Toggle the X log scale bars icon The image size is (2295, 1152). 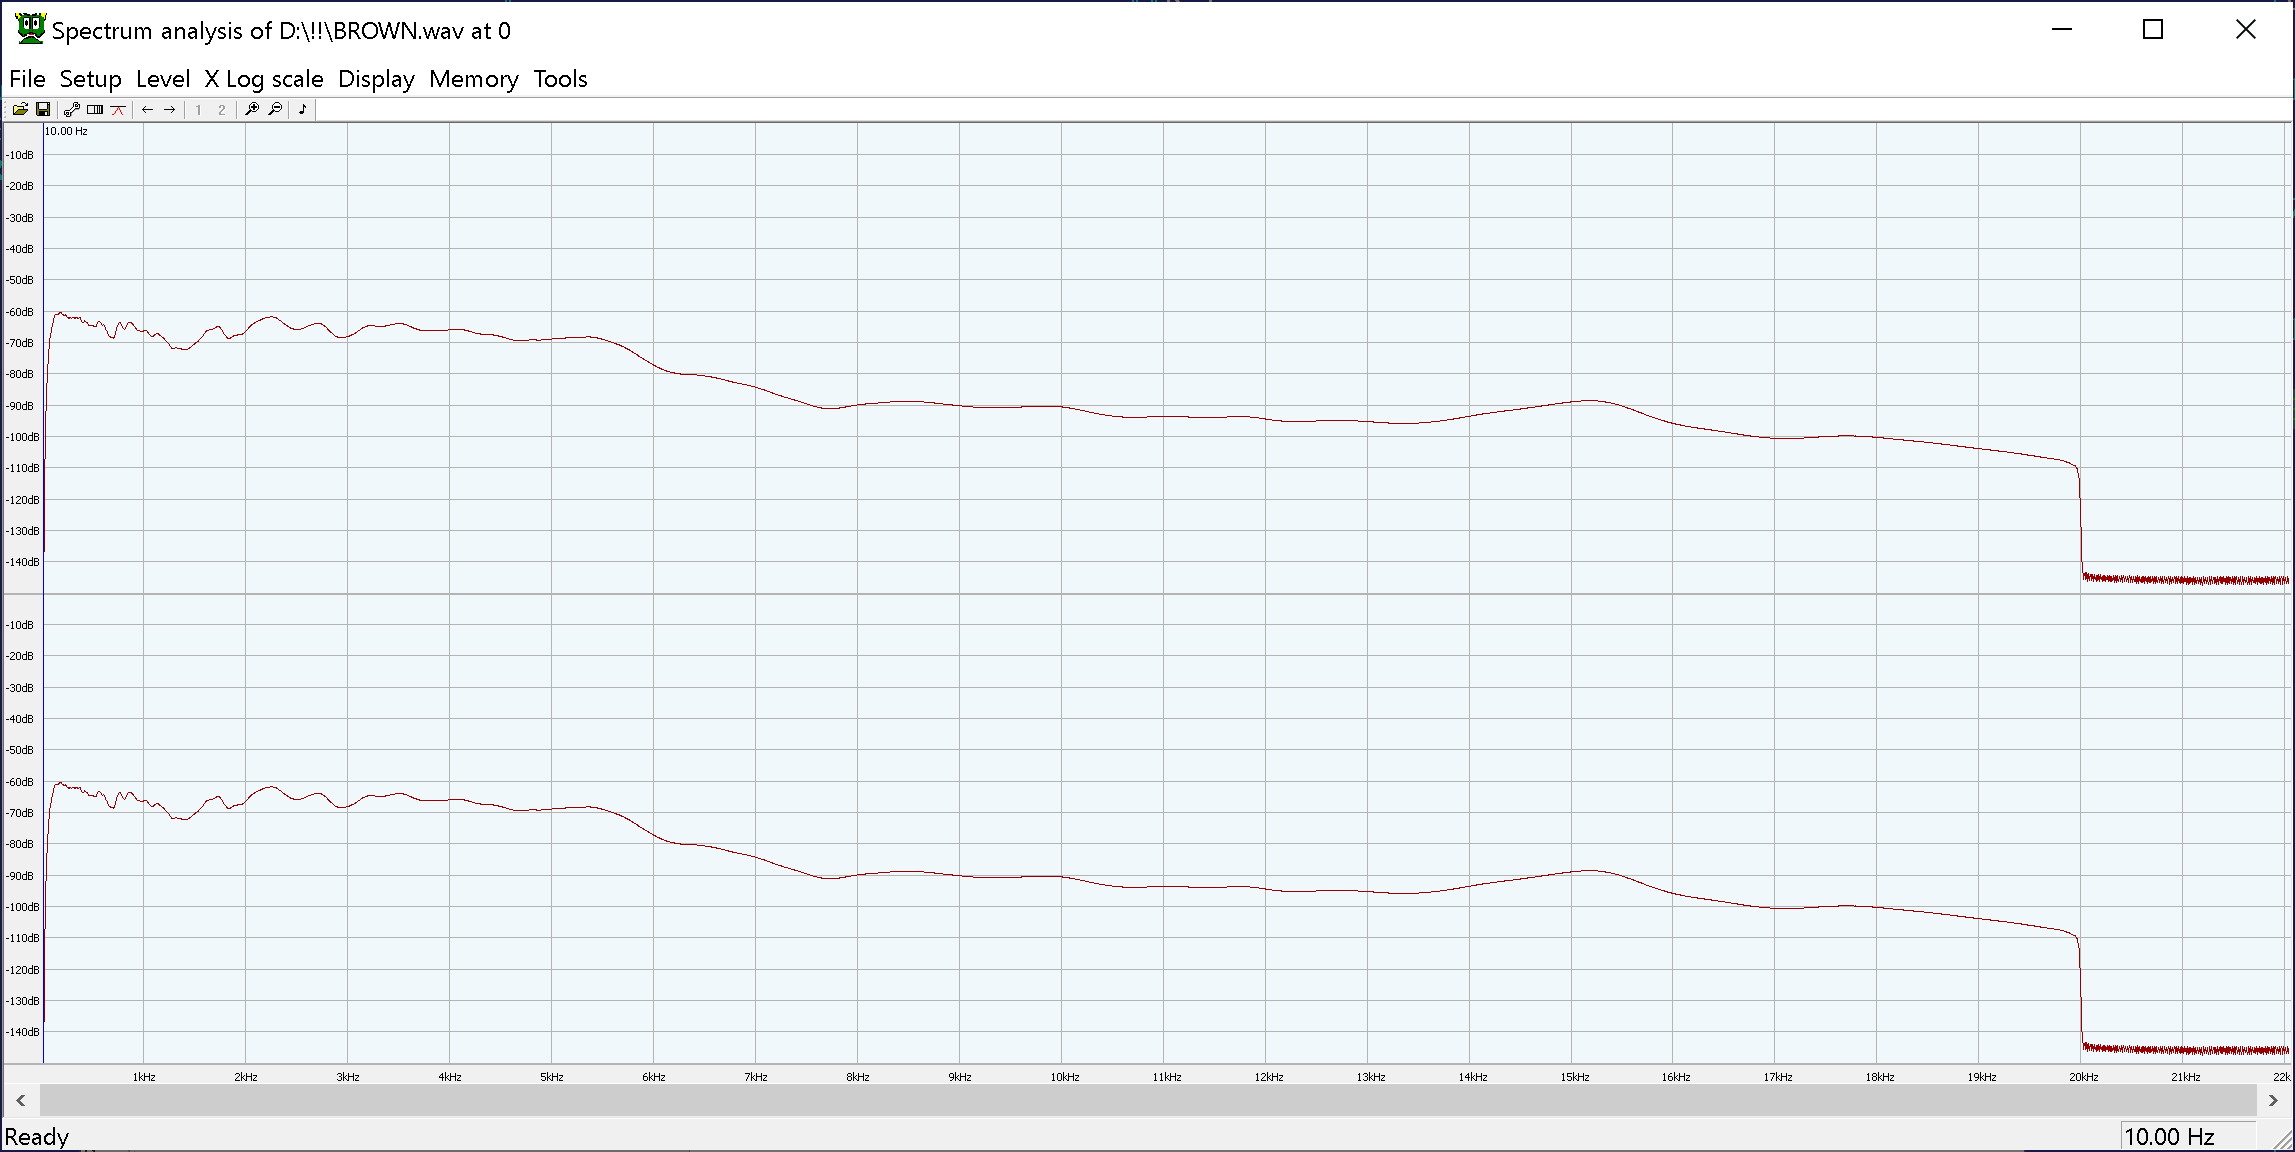pos(95,110)
